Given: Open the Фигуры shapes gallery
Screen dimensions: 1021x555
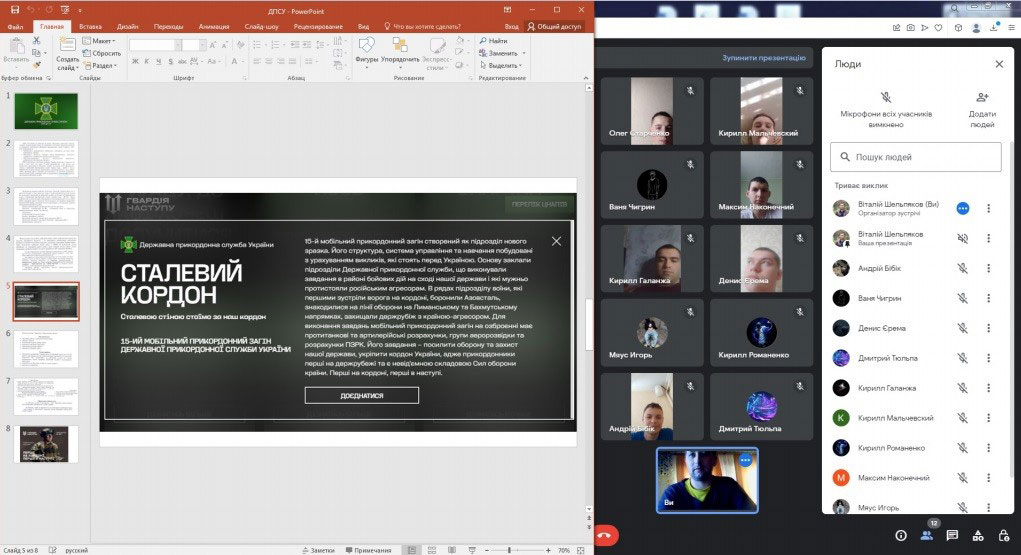Looking at the screenshot, I should [x=367, y=45].
